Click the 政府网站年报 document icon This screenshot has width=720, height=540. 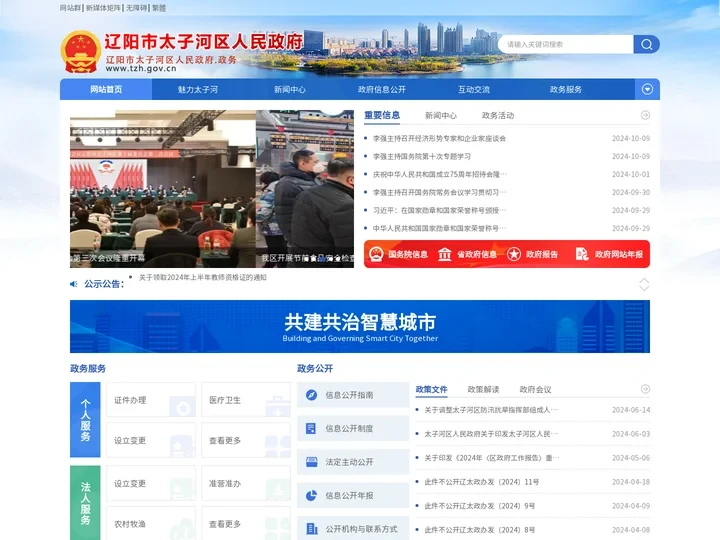point(582,254)
